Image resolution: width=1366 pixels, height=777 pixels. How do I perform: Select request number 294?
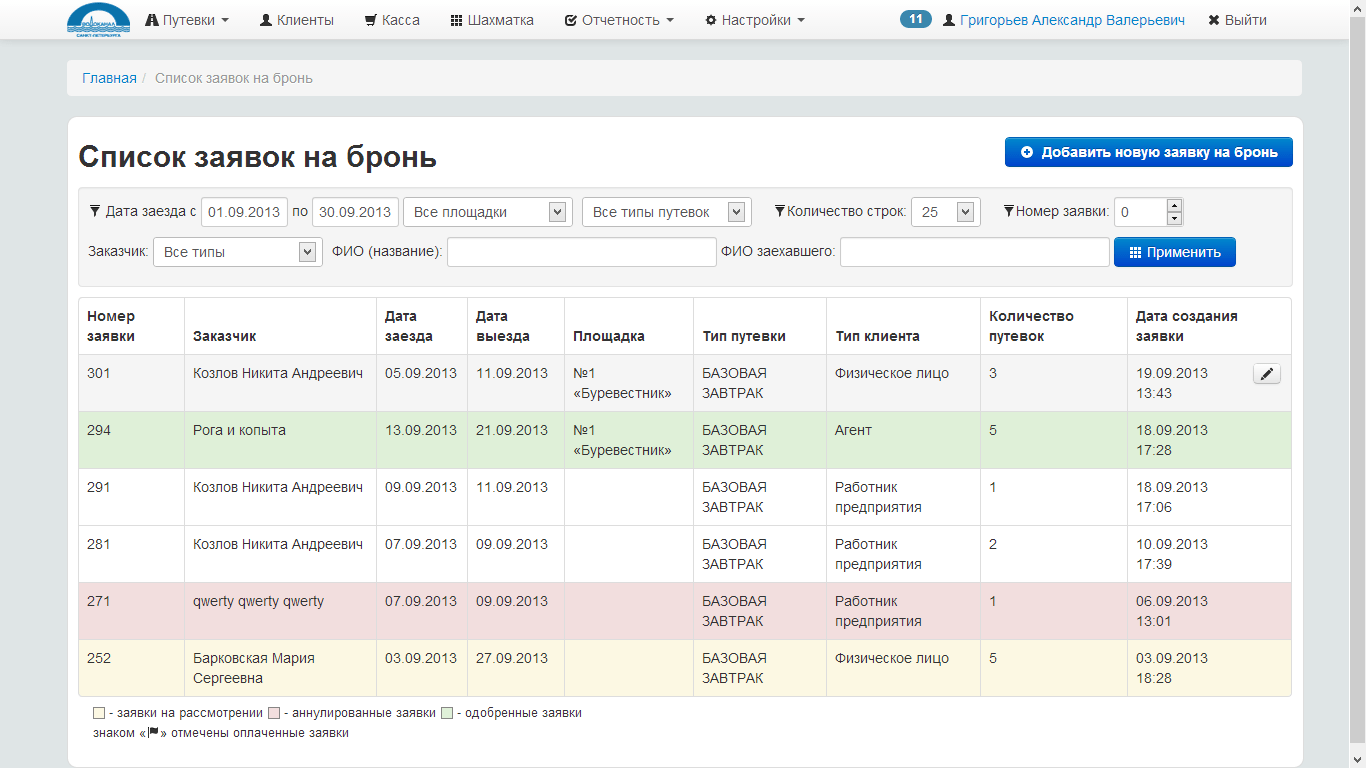point(99,430)
